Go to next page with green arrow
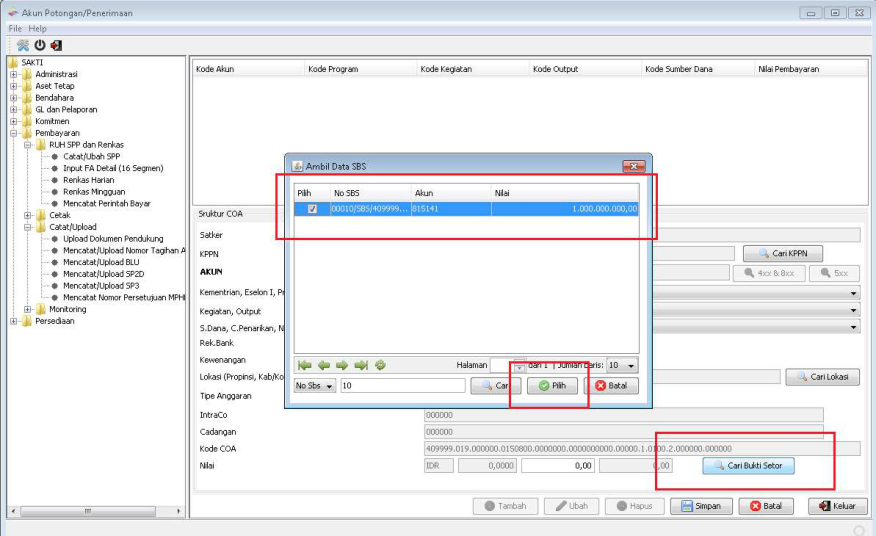Screen dimensions: 876x536 [x=341, y=366]
